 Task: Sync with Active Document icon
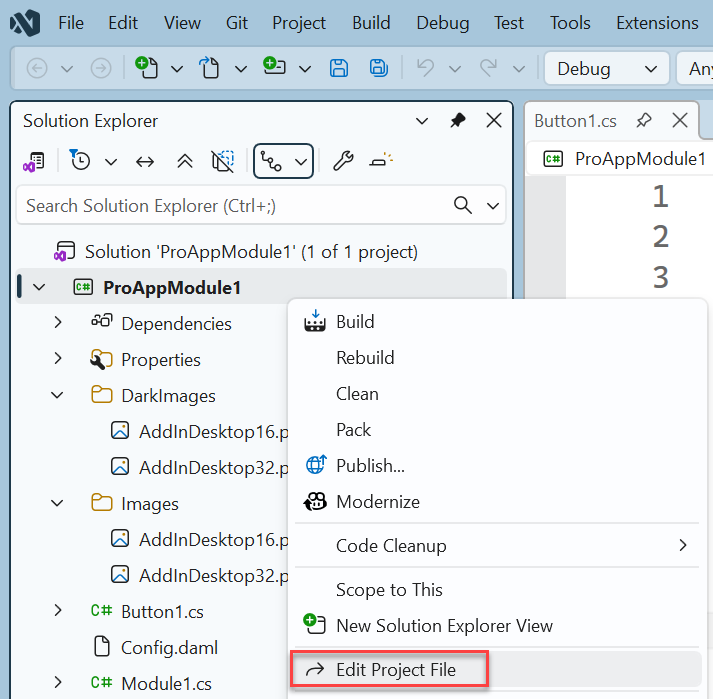[x=145, y=161]
